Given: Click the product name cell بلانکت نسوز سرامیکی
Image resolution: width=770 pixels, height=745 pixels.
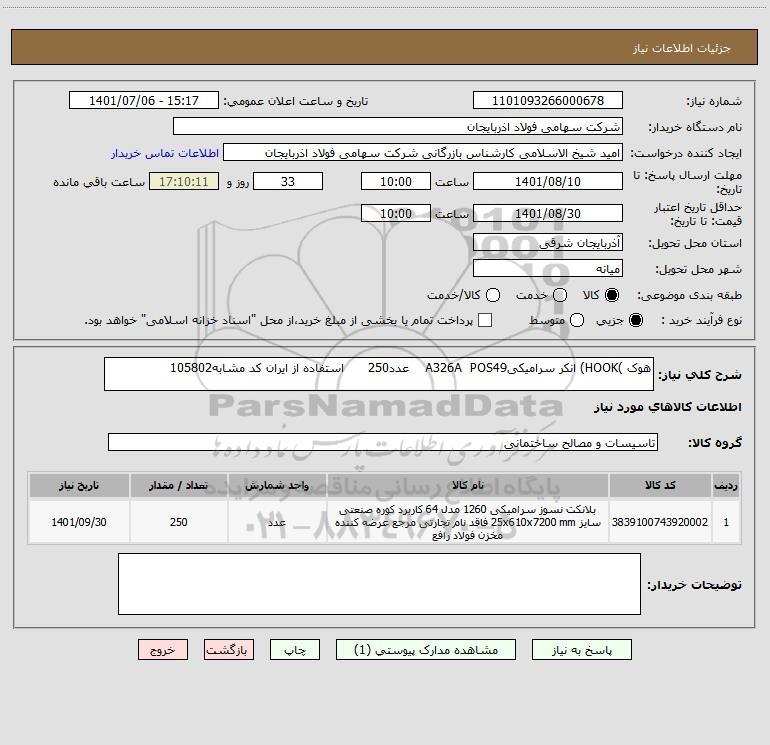Looking at the screenshot, I should (468, 522).
